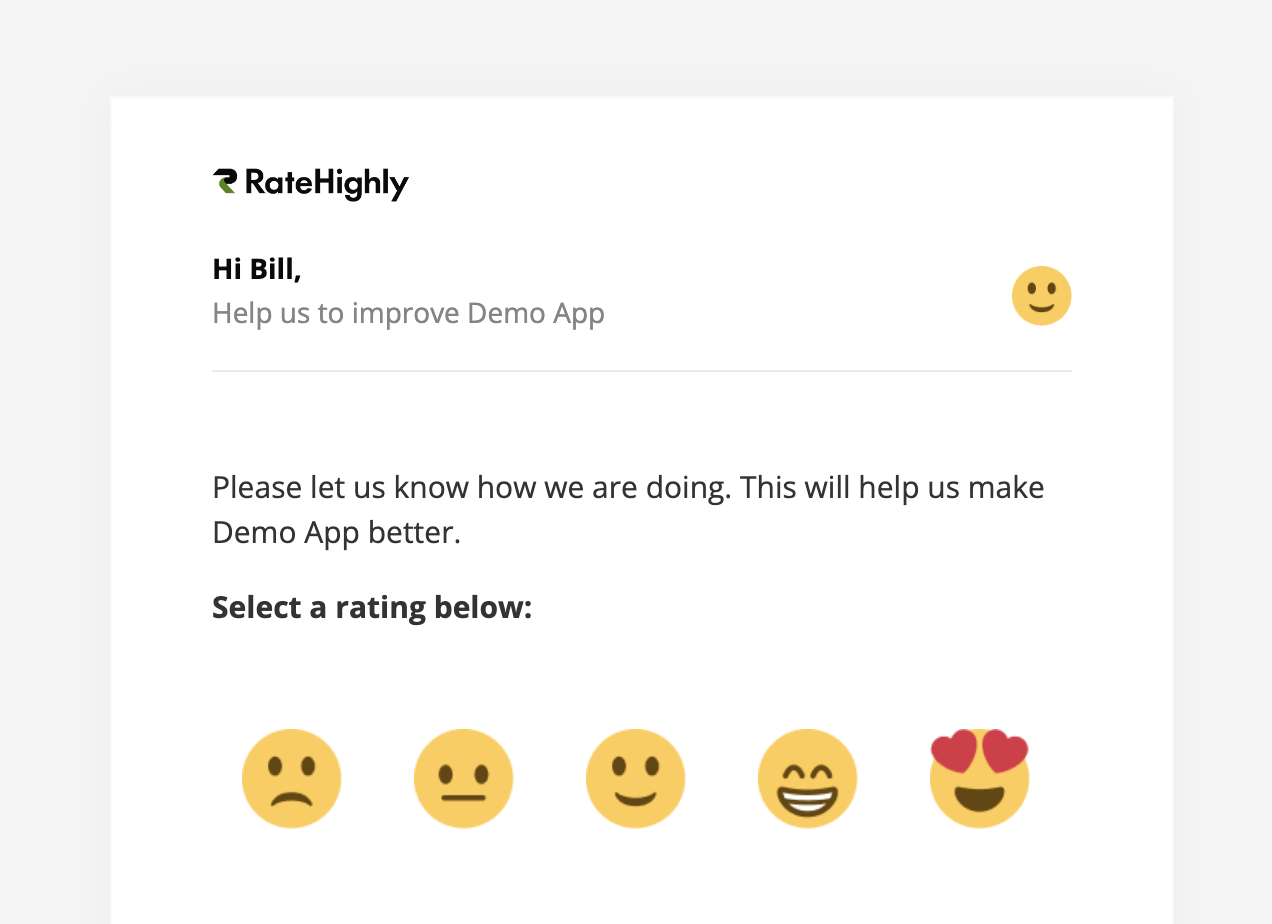The image size is (1272, 924).
Task: Select the slightly smiling face rating emoji
Action: (x=635, y=778)
